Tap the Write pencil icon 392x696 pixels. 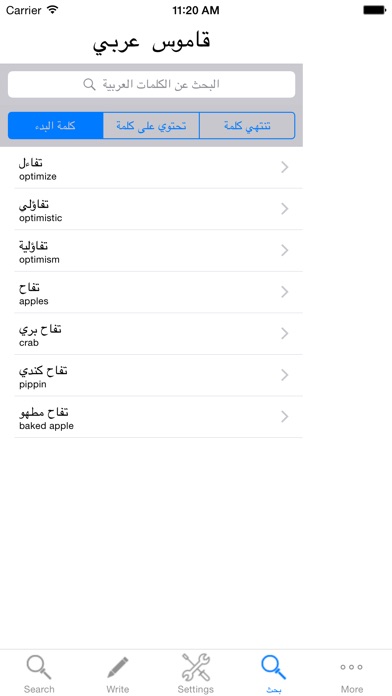coord(118,668)
